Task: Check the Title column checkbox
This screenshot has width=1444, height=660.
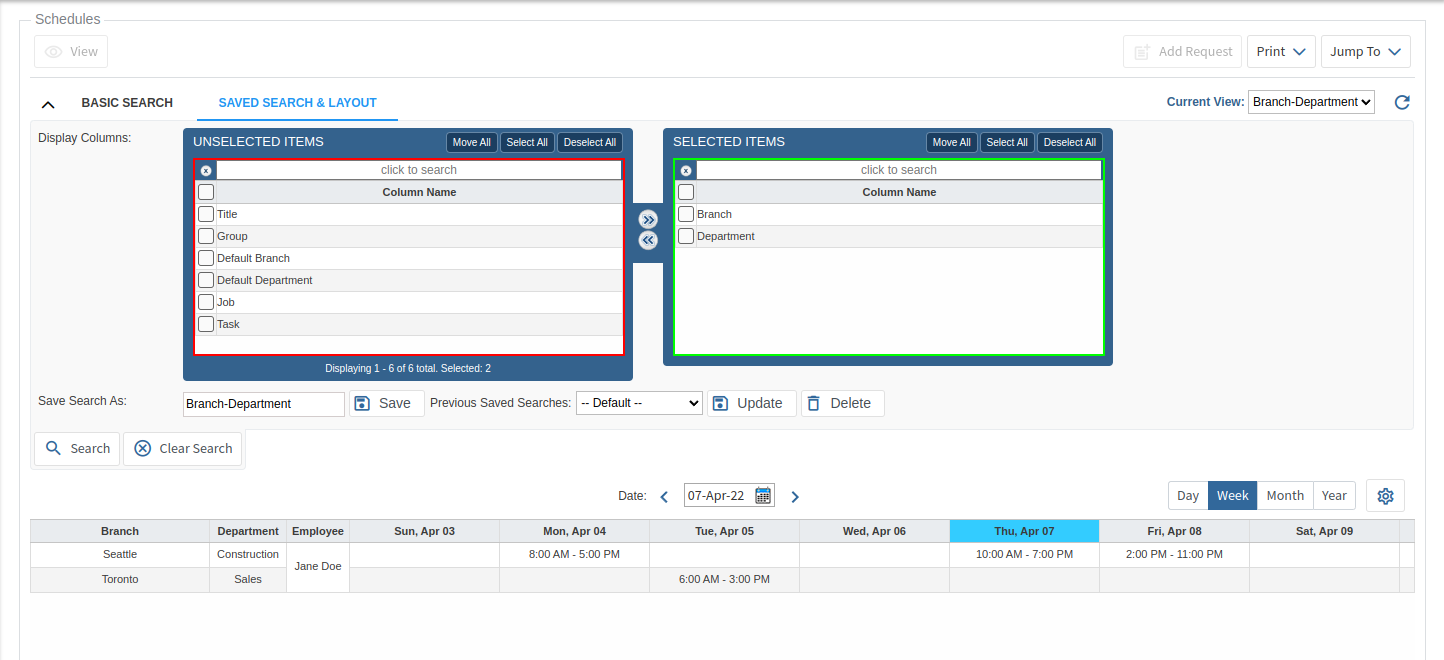Action: point(206,214)
